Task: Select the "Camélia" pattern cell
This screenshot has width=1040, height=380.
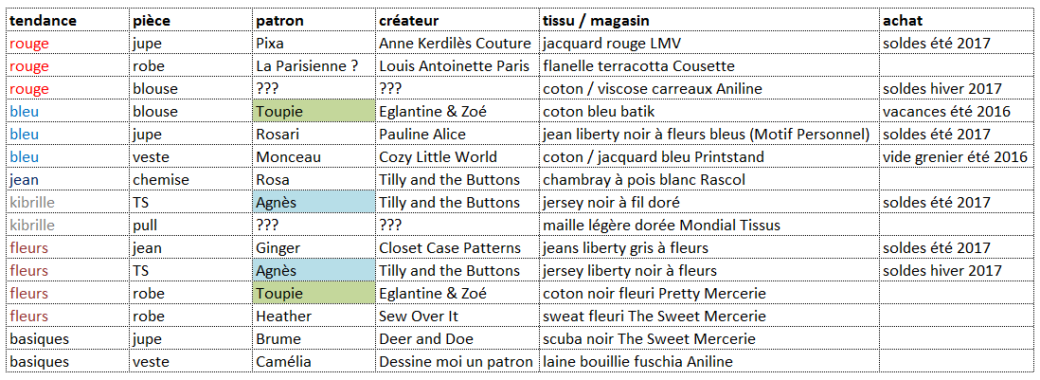Action: point(314,361)
